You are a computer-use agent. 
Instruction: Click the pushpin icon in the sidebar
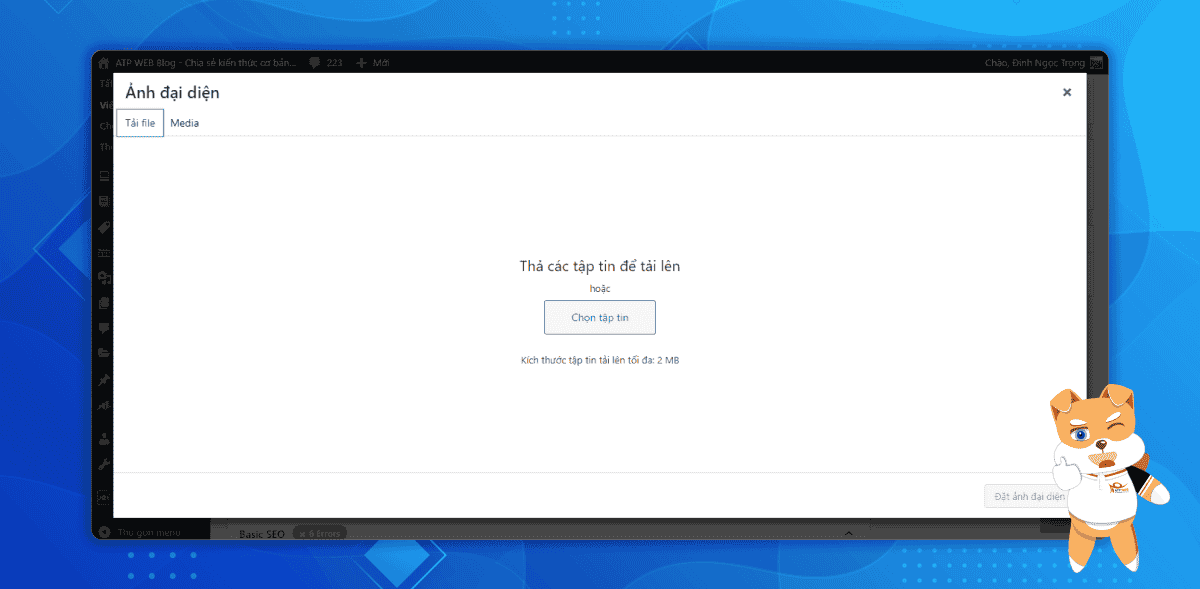click(104, 380)
